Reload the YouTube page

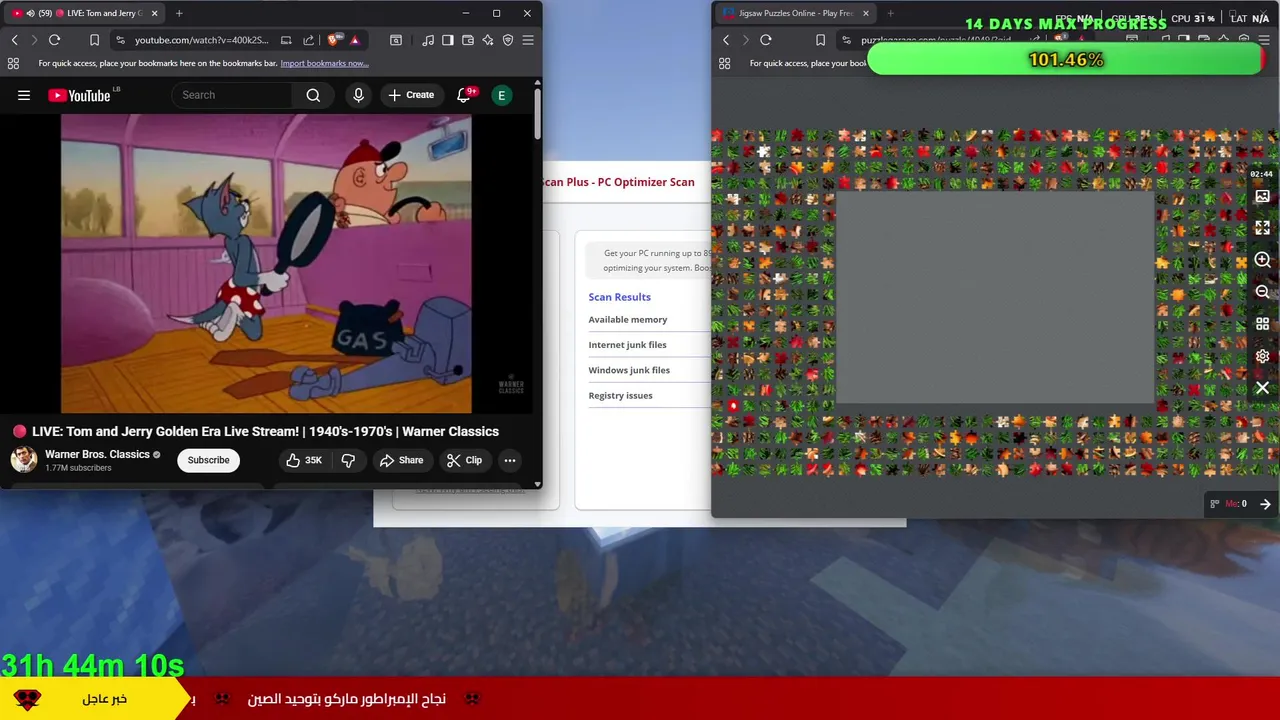click(54, 40)
